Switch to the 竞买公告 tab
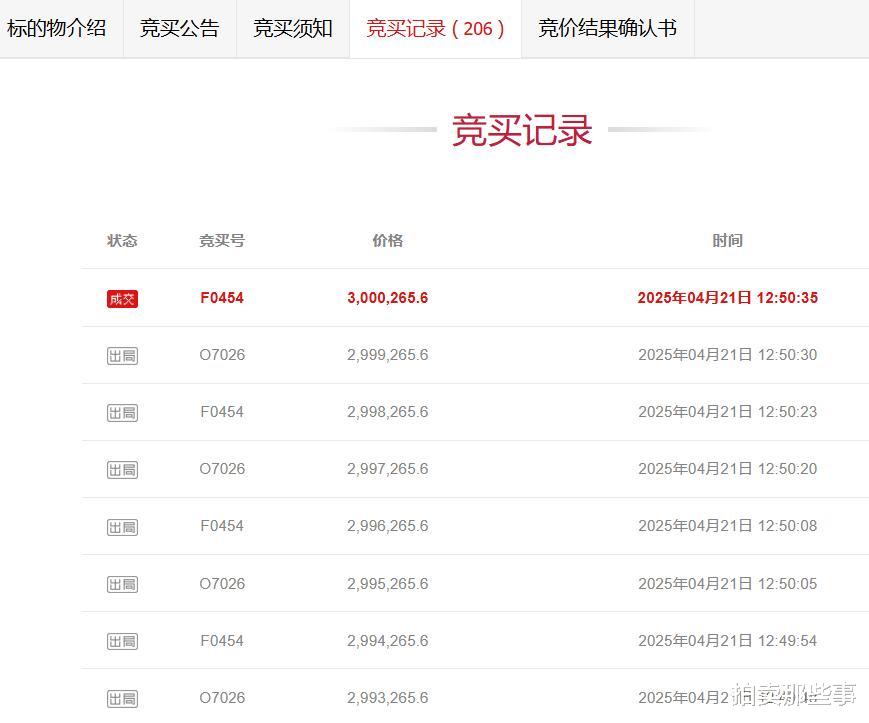Image resolution: width=869 pixels, height=723 pixels. pos(180,28)
